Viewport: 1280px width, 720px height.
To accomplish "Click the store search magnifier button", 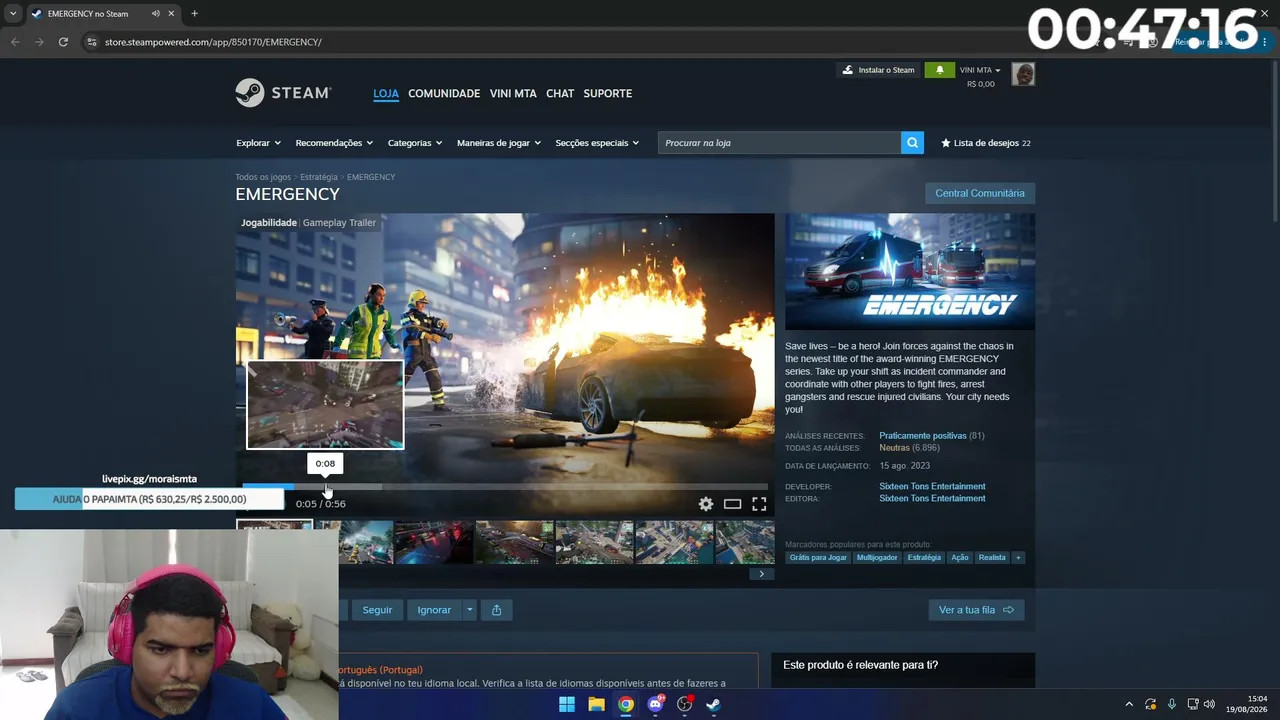I will pyautogui.click(x=912, y=143).
